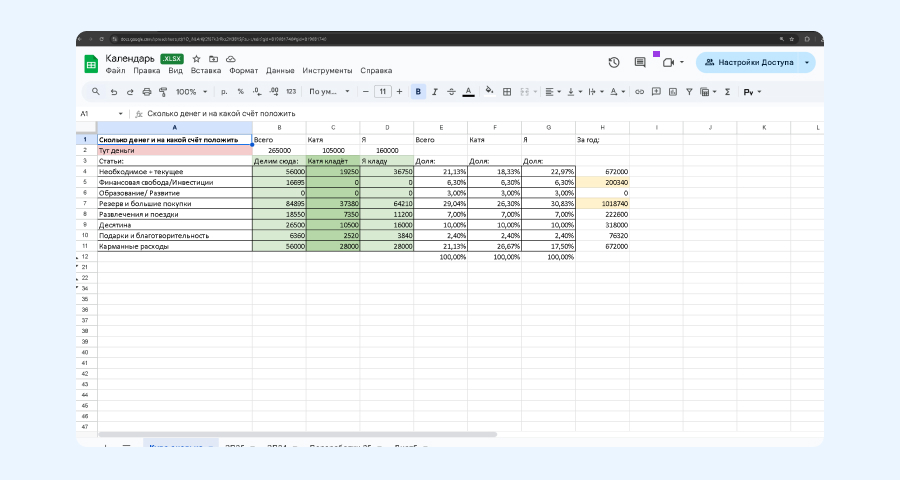Insert a link
Viewport: 900px width, 480px height.
pos(639,92)
